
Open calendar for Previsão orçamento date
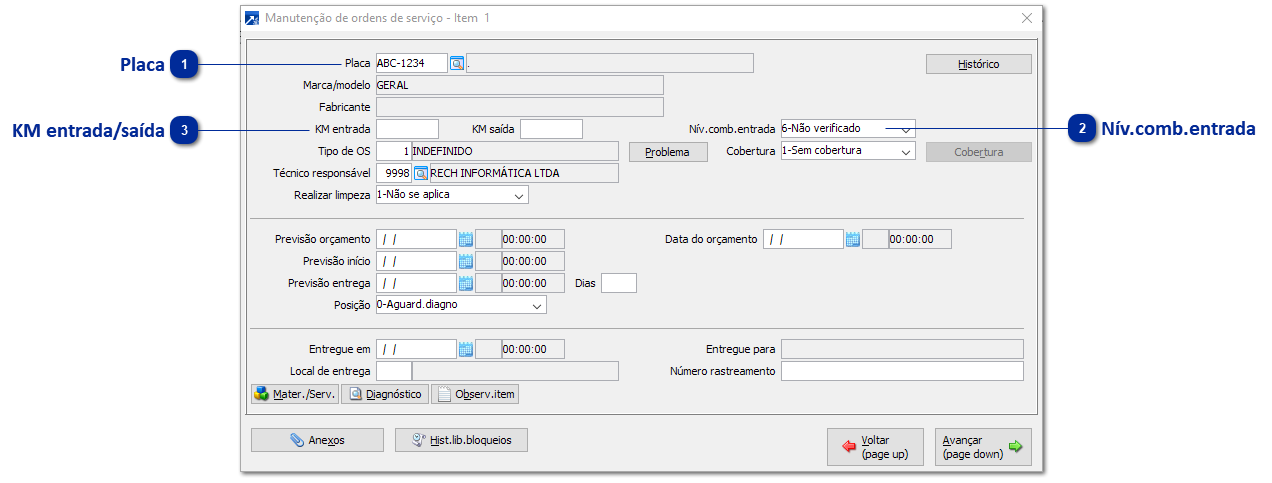tap(465, 240)
